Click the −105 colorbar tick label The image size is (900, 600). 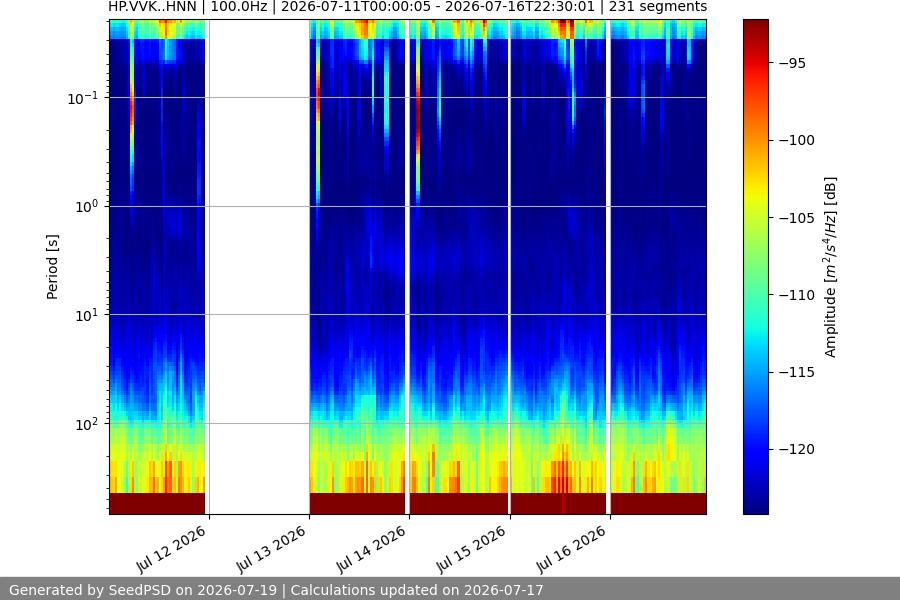(797, 218)
